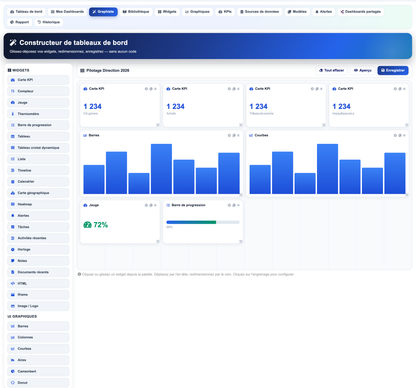The height and width of the screenshot is (388, 416).
Task: Open the Bibliothèque tab
Action: coord(136,12)
